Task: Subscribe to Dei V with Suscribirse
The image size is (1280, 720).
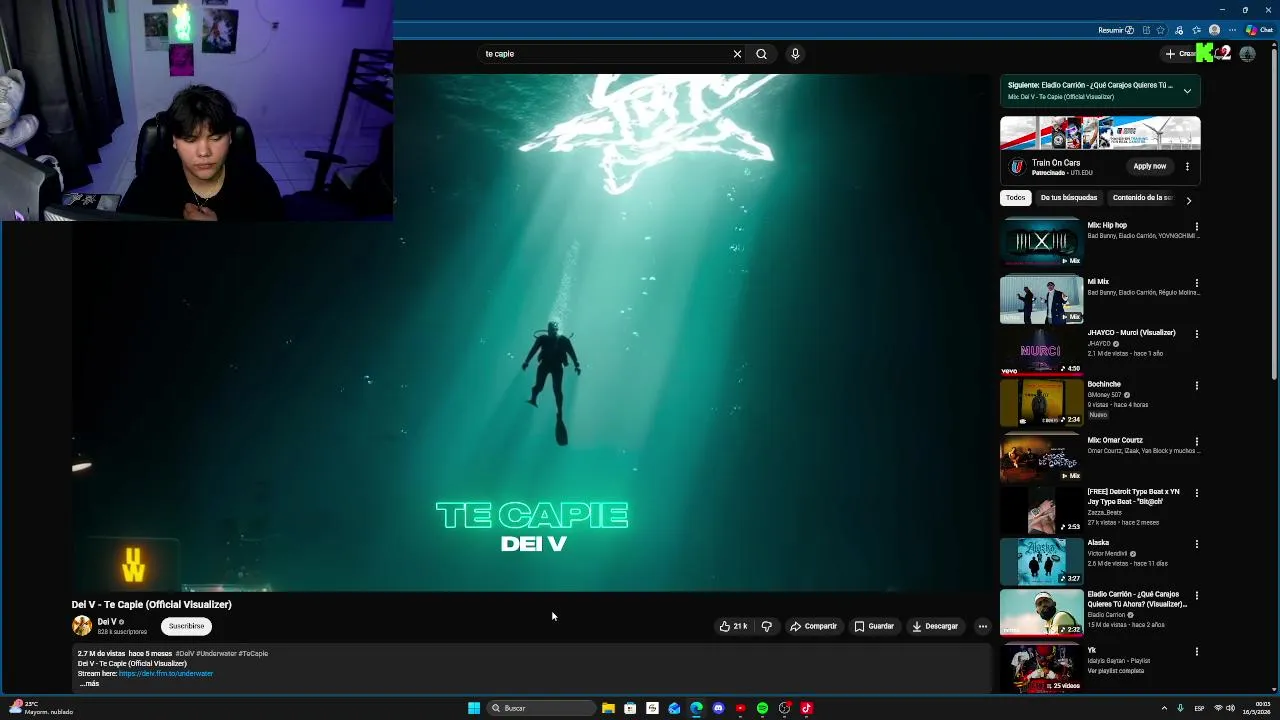Action: (186, 626)
